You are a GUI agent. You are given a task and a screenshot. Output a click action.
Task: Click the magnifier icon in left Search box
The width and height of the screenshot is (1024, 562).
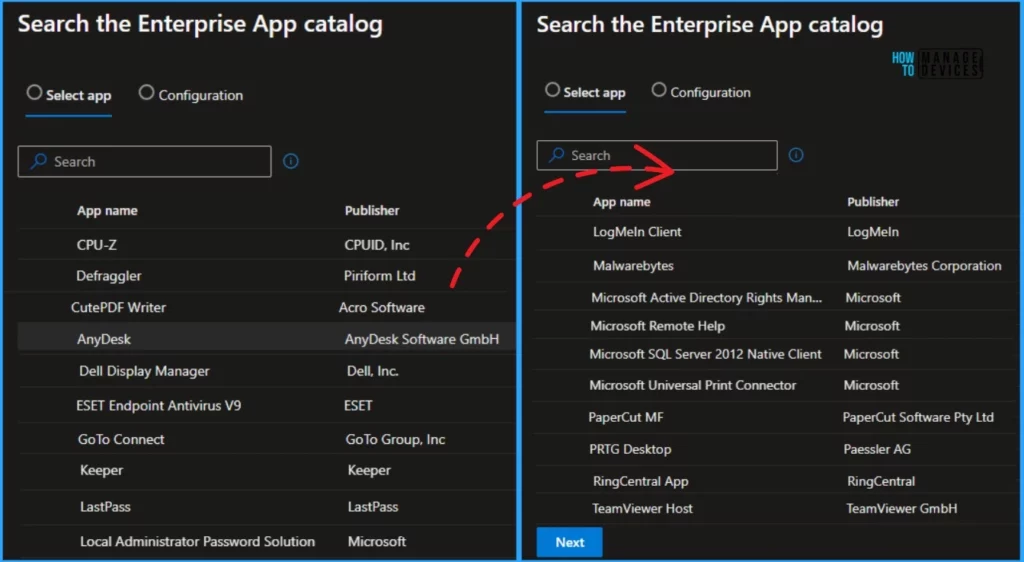click(39, 161)
